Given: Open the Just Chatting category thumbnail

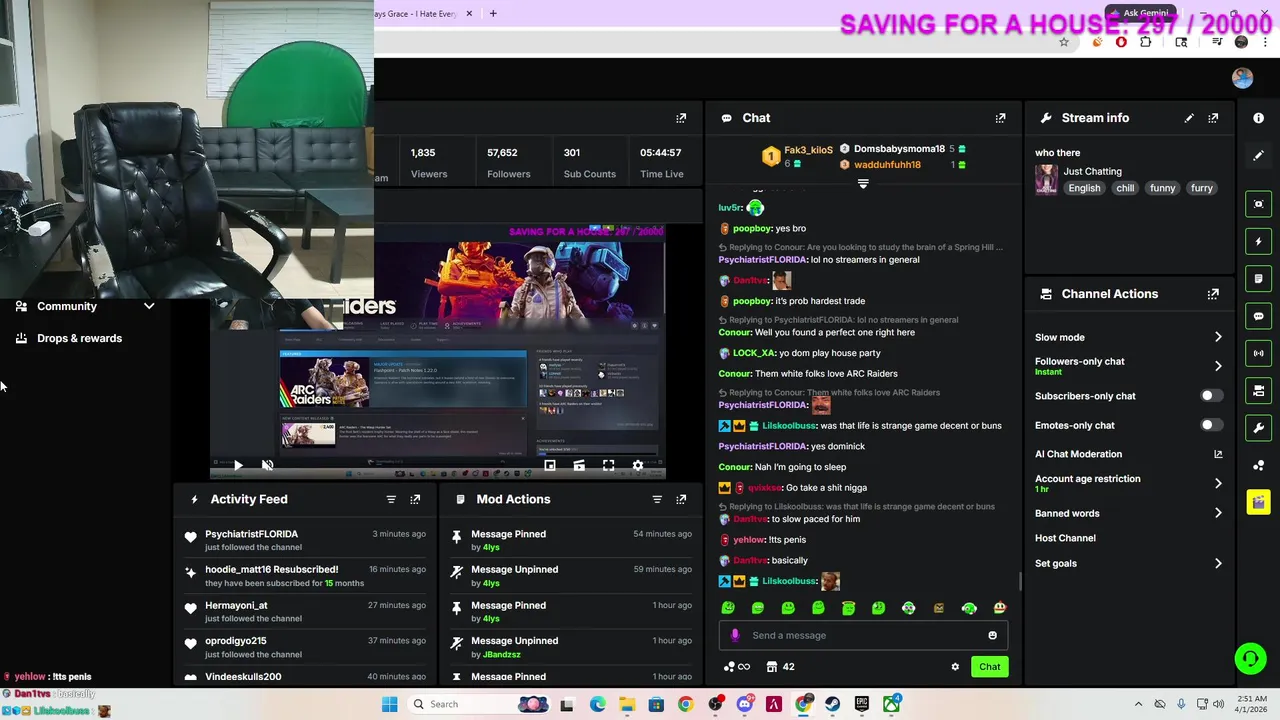Looking at the screenshot, I should (1046, 180).
